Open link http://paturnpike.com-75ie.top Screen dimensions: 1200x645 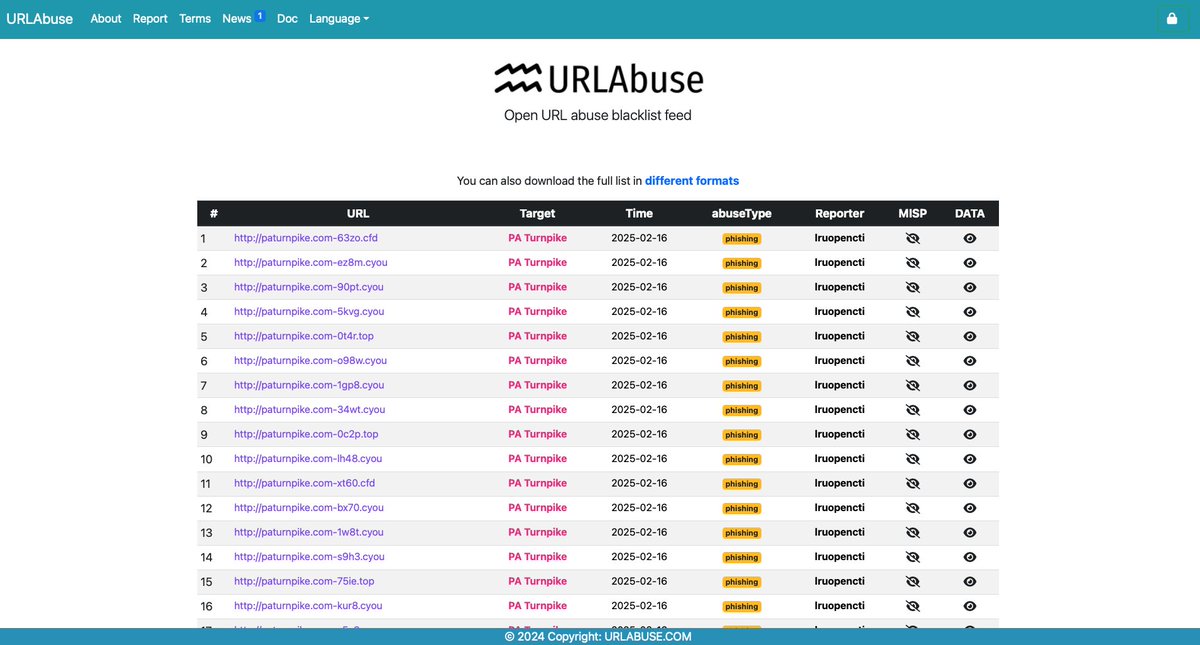[304, 581]
